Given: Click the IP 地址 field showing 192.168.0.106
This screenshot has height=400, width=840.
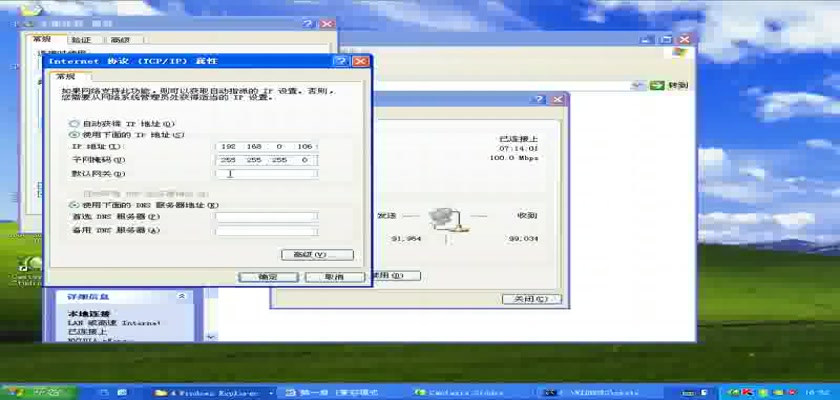Looking at the screenshot, I should pyautogui.click(x=266, y=147).
